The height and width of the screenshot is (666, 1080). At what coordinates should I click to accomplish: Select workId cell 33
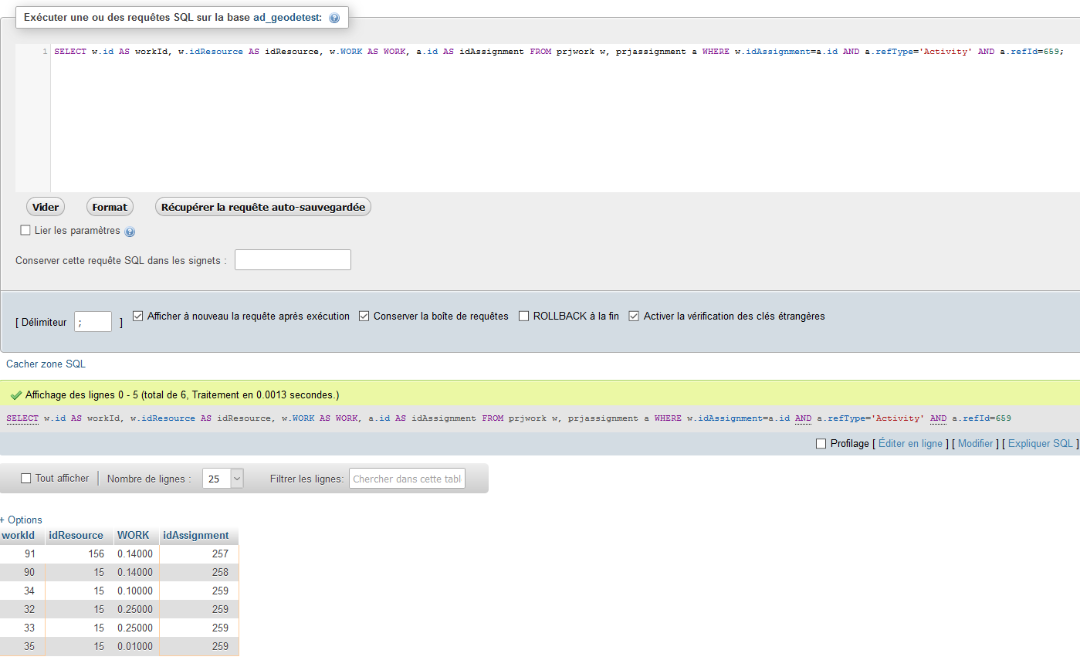pyautogui.click(x=23, y=628)
